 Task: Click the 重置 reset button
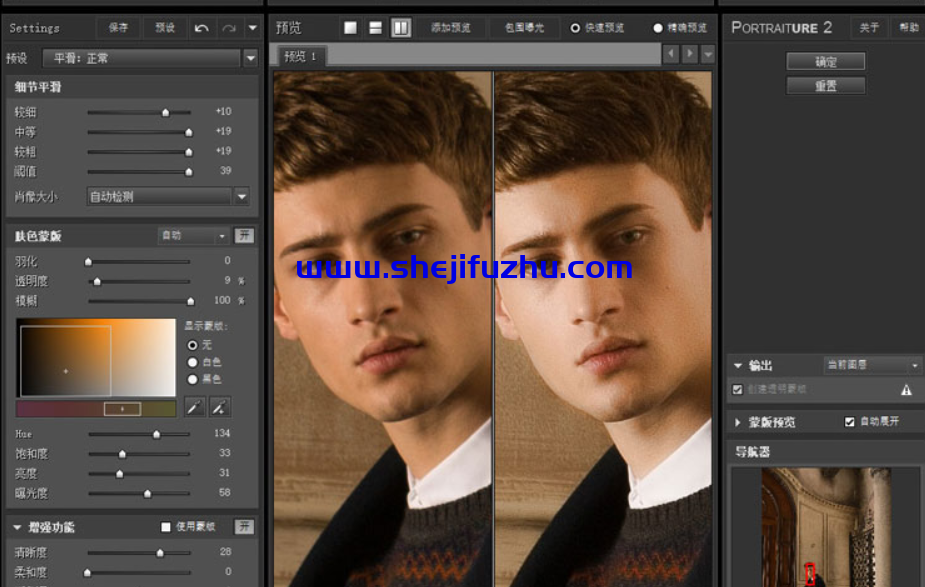click(x=825, y=86)
